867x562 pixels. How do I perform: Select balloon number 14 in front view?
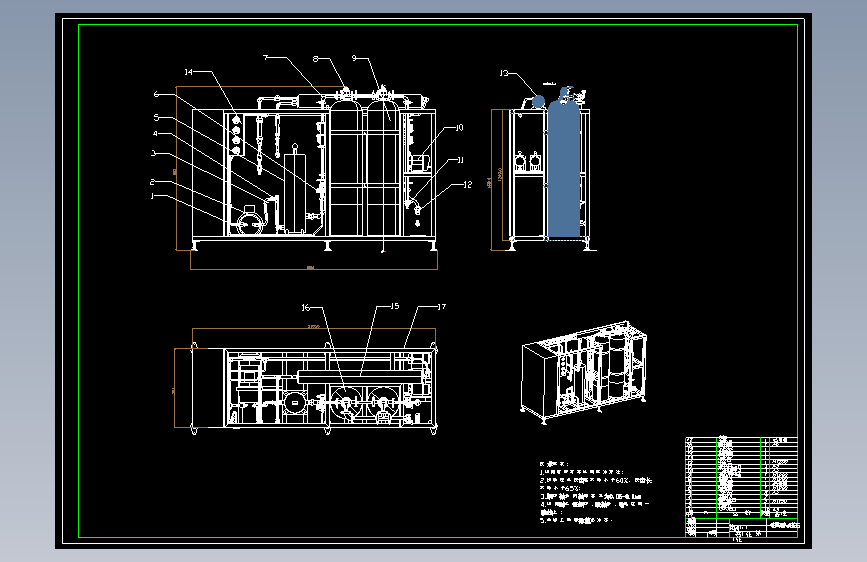[x=189, y=72]
